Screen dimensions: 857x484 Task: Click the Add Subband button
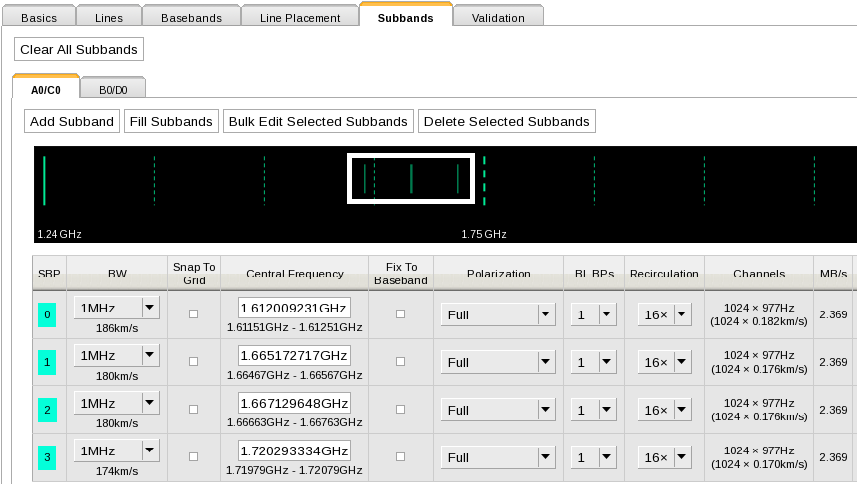tap(72, 121)
